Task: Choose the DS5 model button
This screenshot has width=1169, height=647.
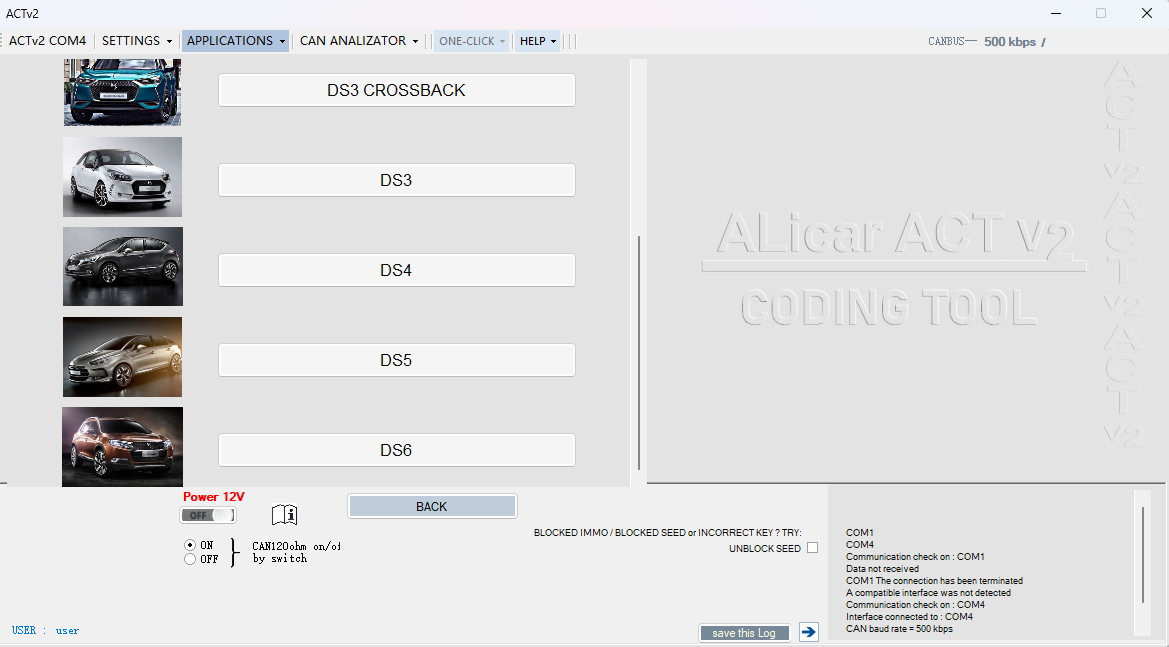Action: 396,359
